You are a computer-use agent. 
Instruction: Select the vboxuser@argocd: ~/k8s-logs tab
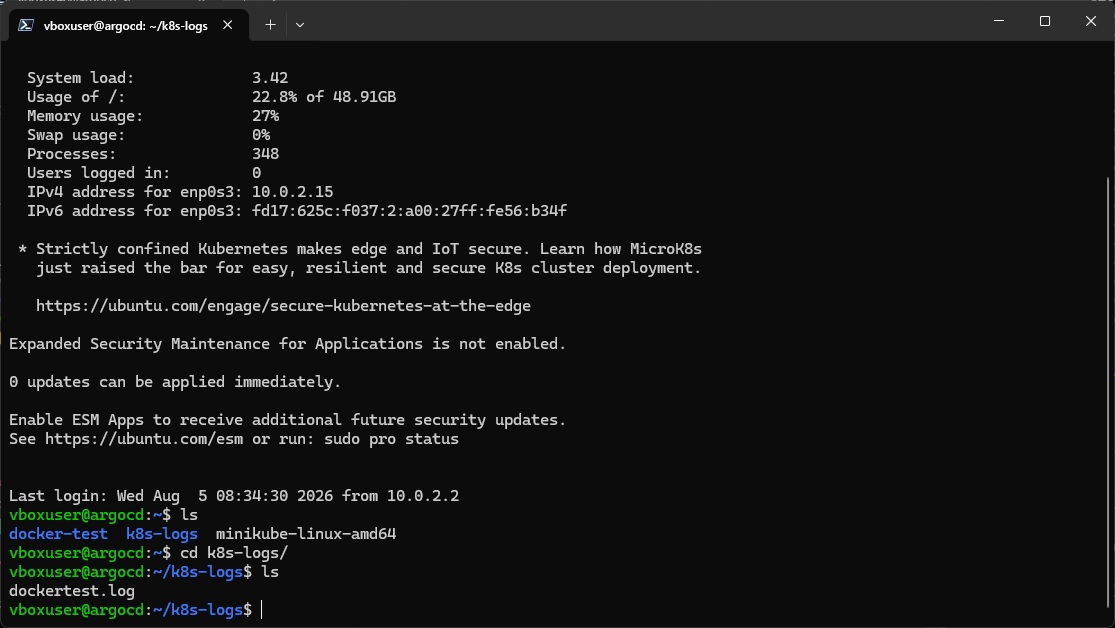[125, 26]
